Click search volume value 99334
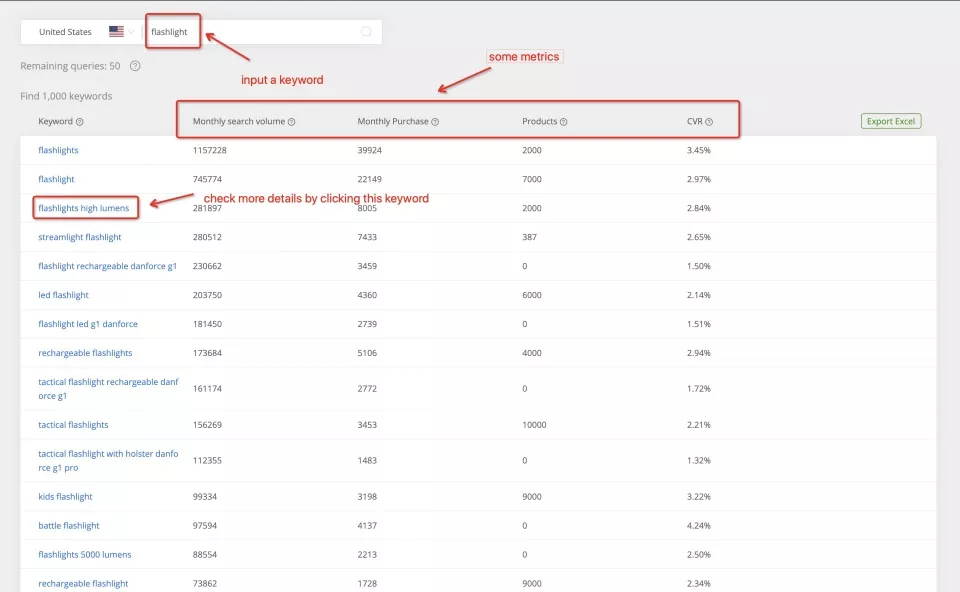Image resolution: width=960 pixels, height=592 pixels. click(x=204, y=496)
